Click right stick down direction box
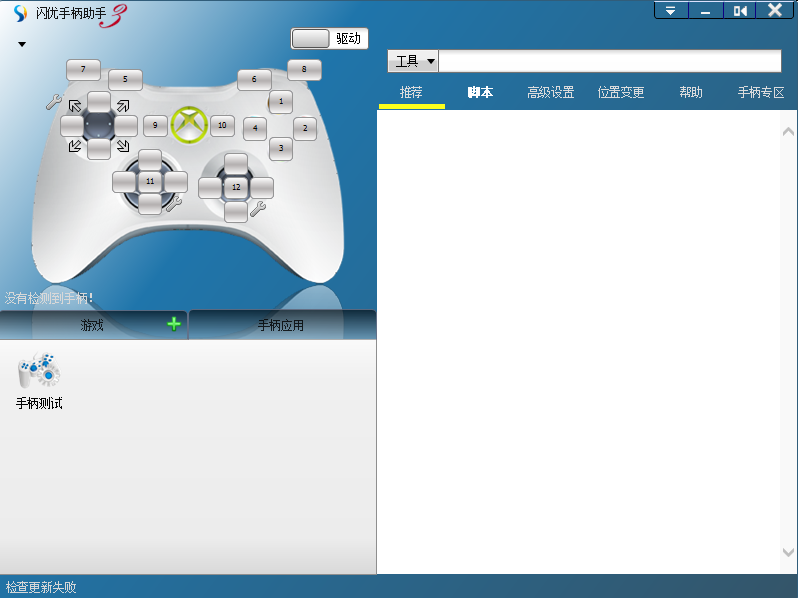Viewport: 798px width, 598px height. coord(236,212)
